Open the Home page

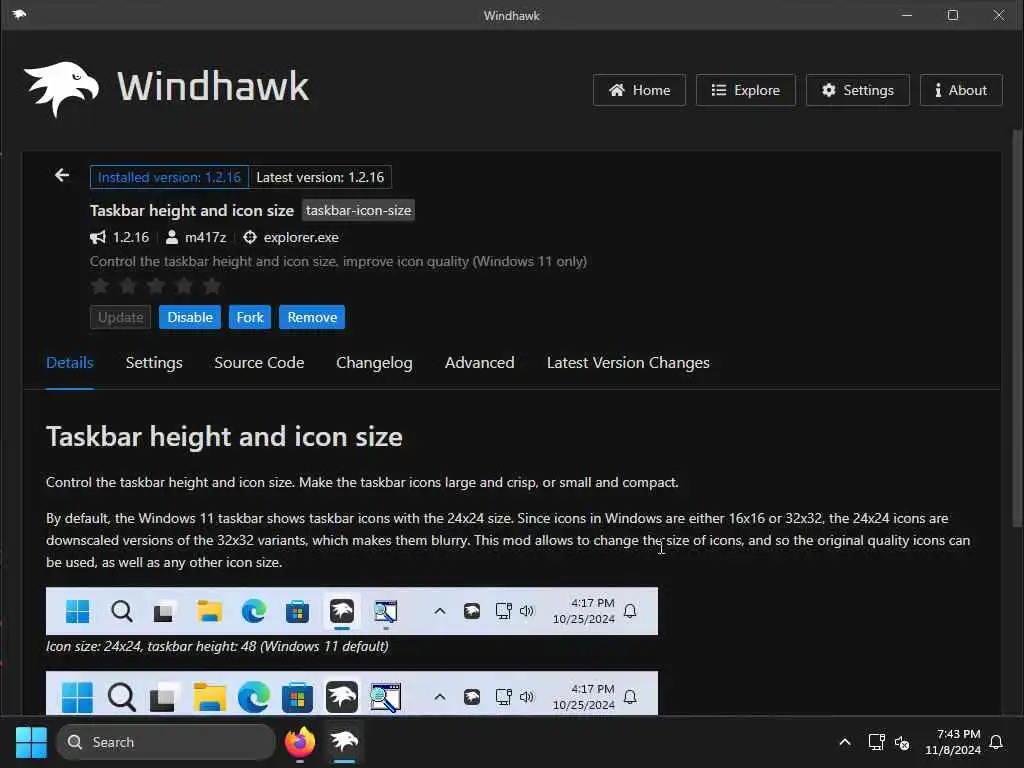click(x=639, y=90)
